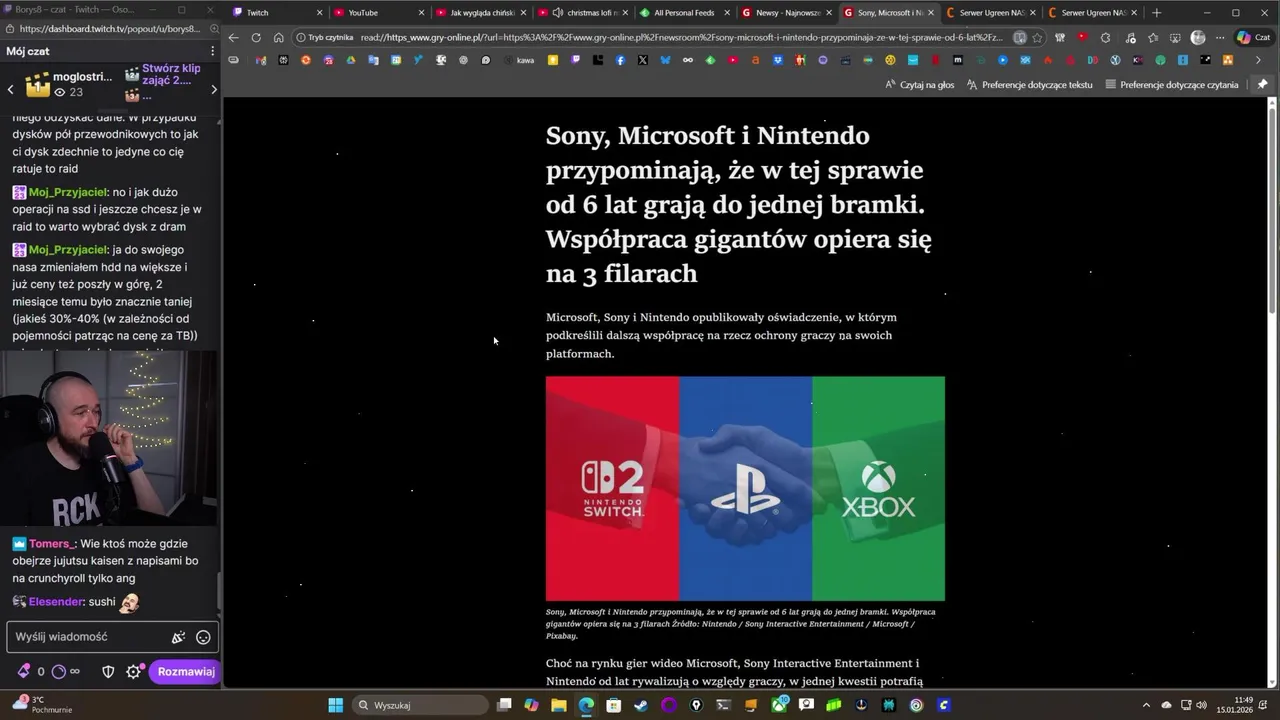The height and width of the screenshot is (720, 1280).
Task: Open Preferencje dotyczące czytania
Action: [x=1172, y=85]
